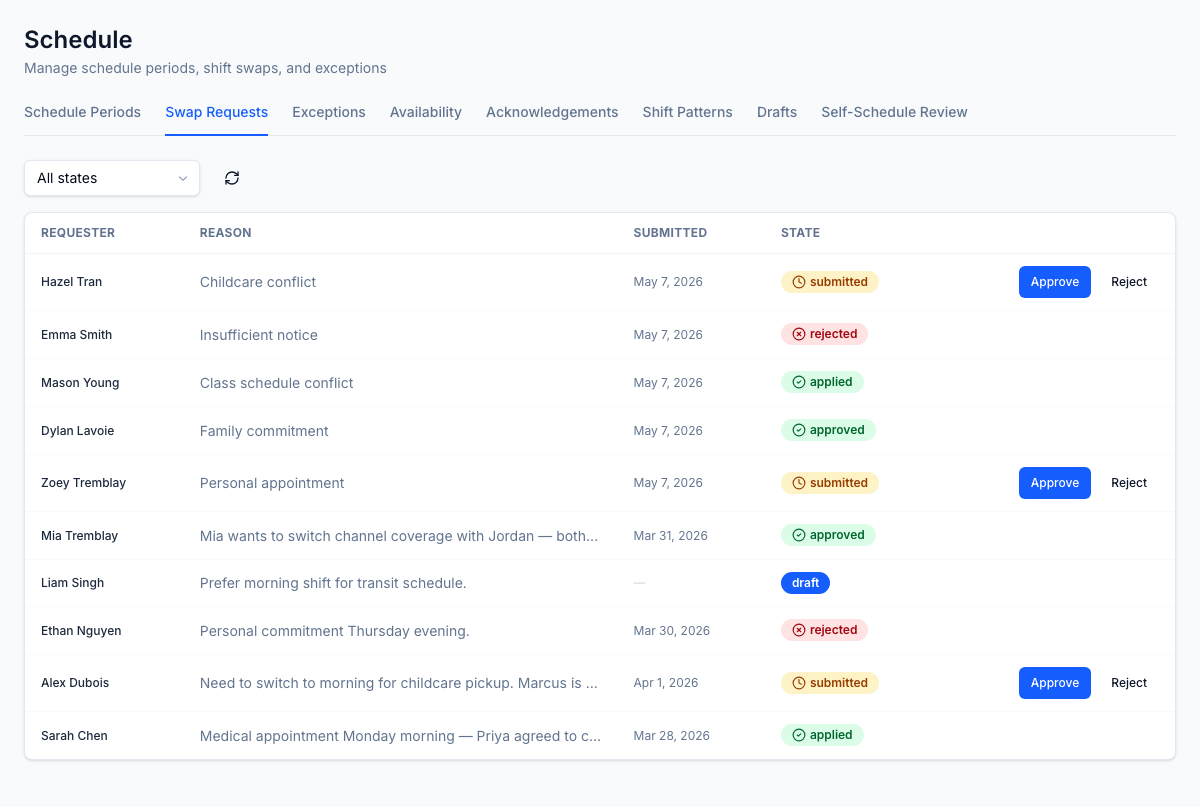Select the Swap Requests tab
Image resolution: width=1200 pixels, height=807 pixels.
click(x=216, y=112)
